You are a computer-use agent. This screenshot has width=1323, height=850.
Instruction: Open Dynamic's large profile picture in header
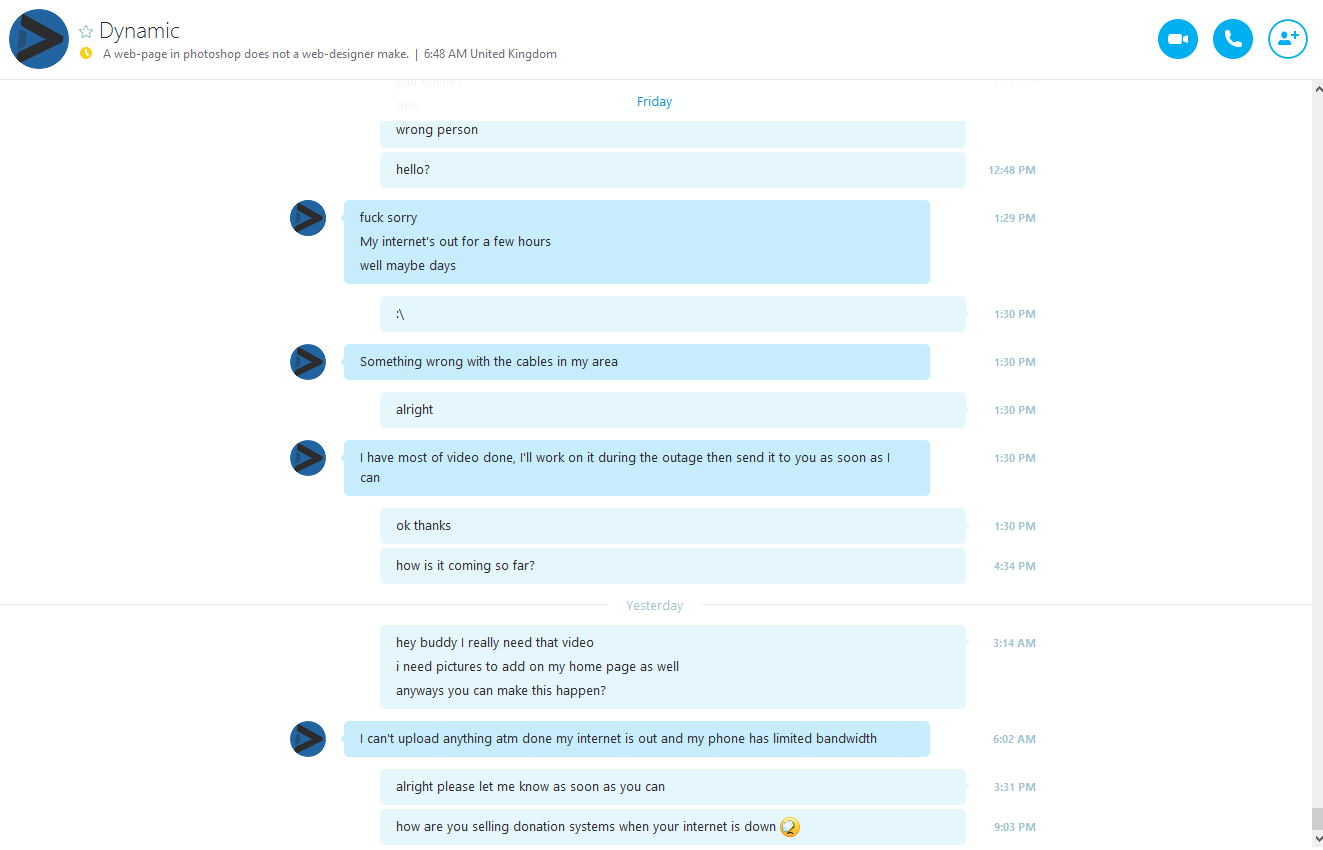pos(39,39)
